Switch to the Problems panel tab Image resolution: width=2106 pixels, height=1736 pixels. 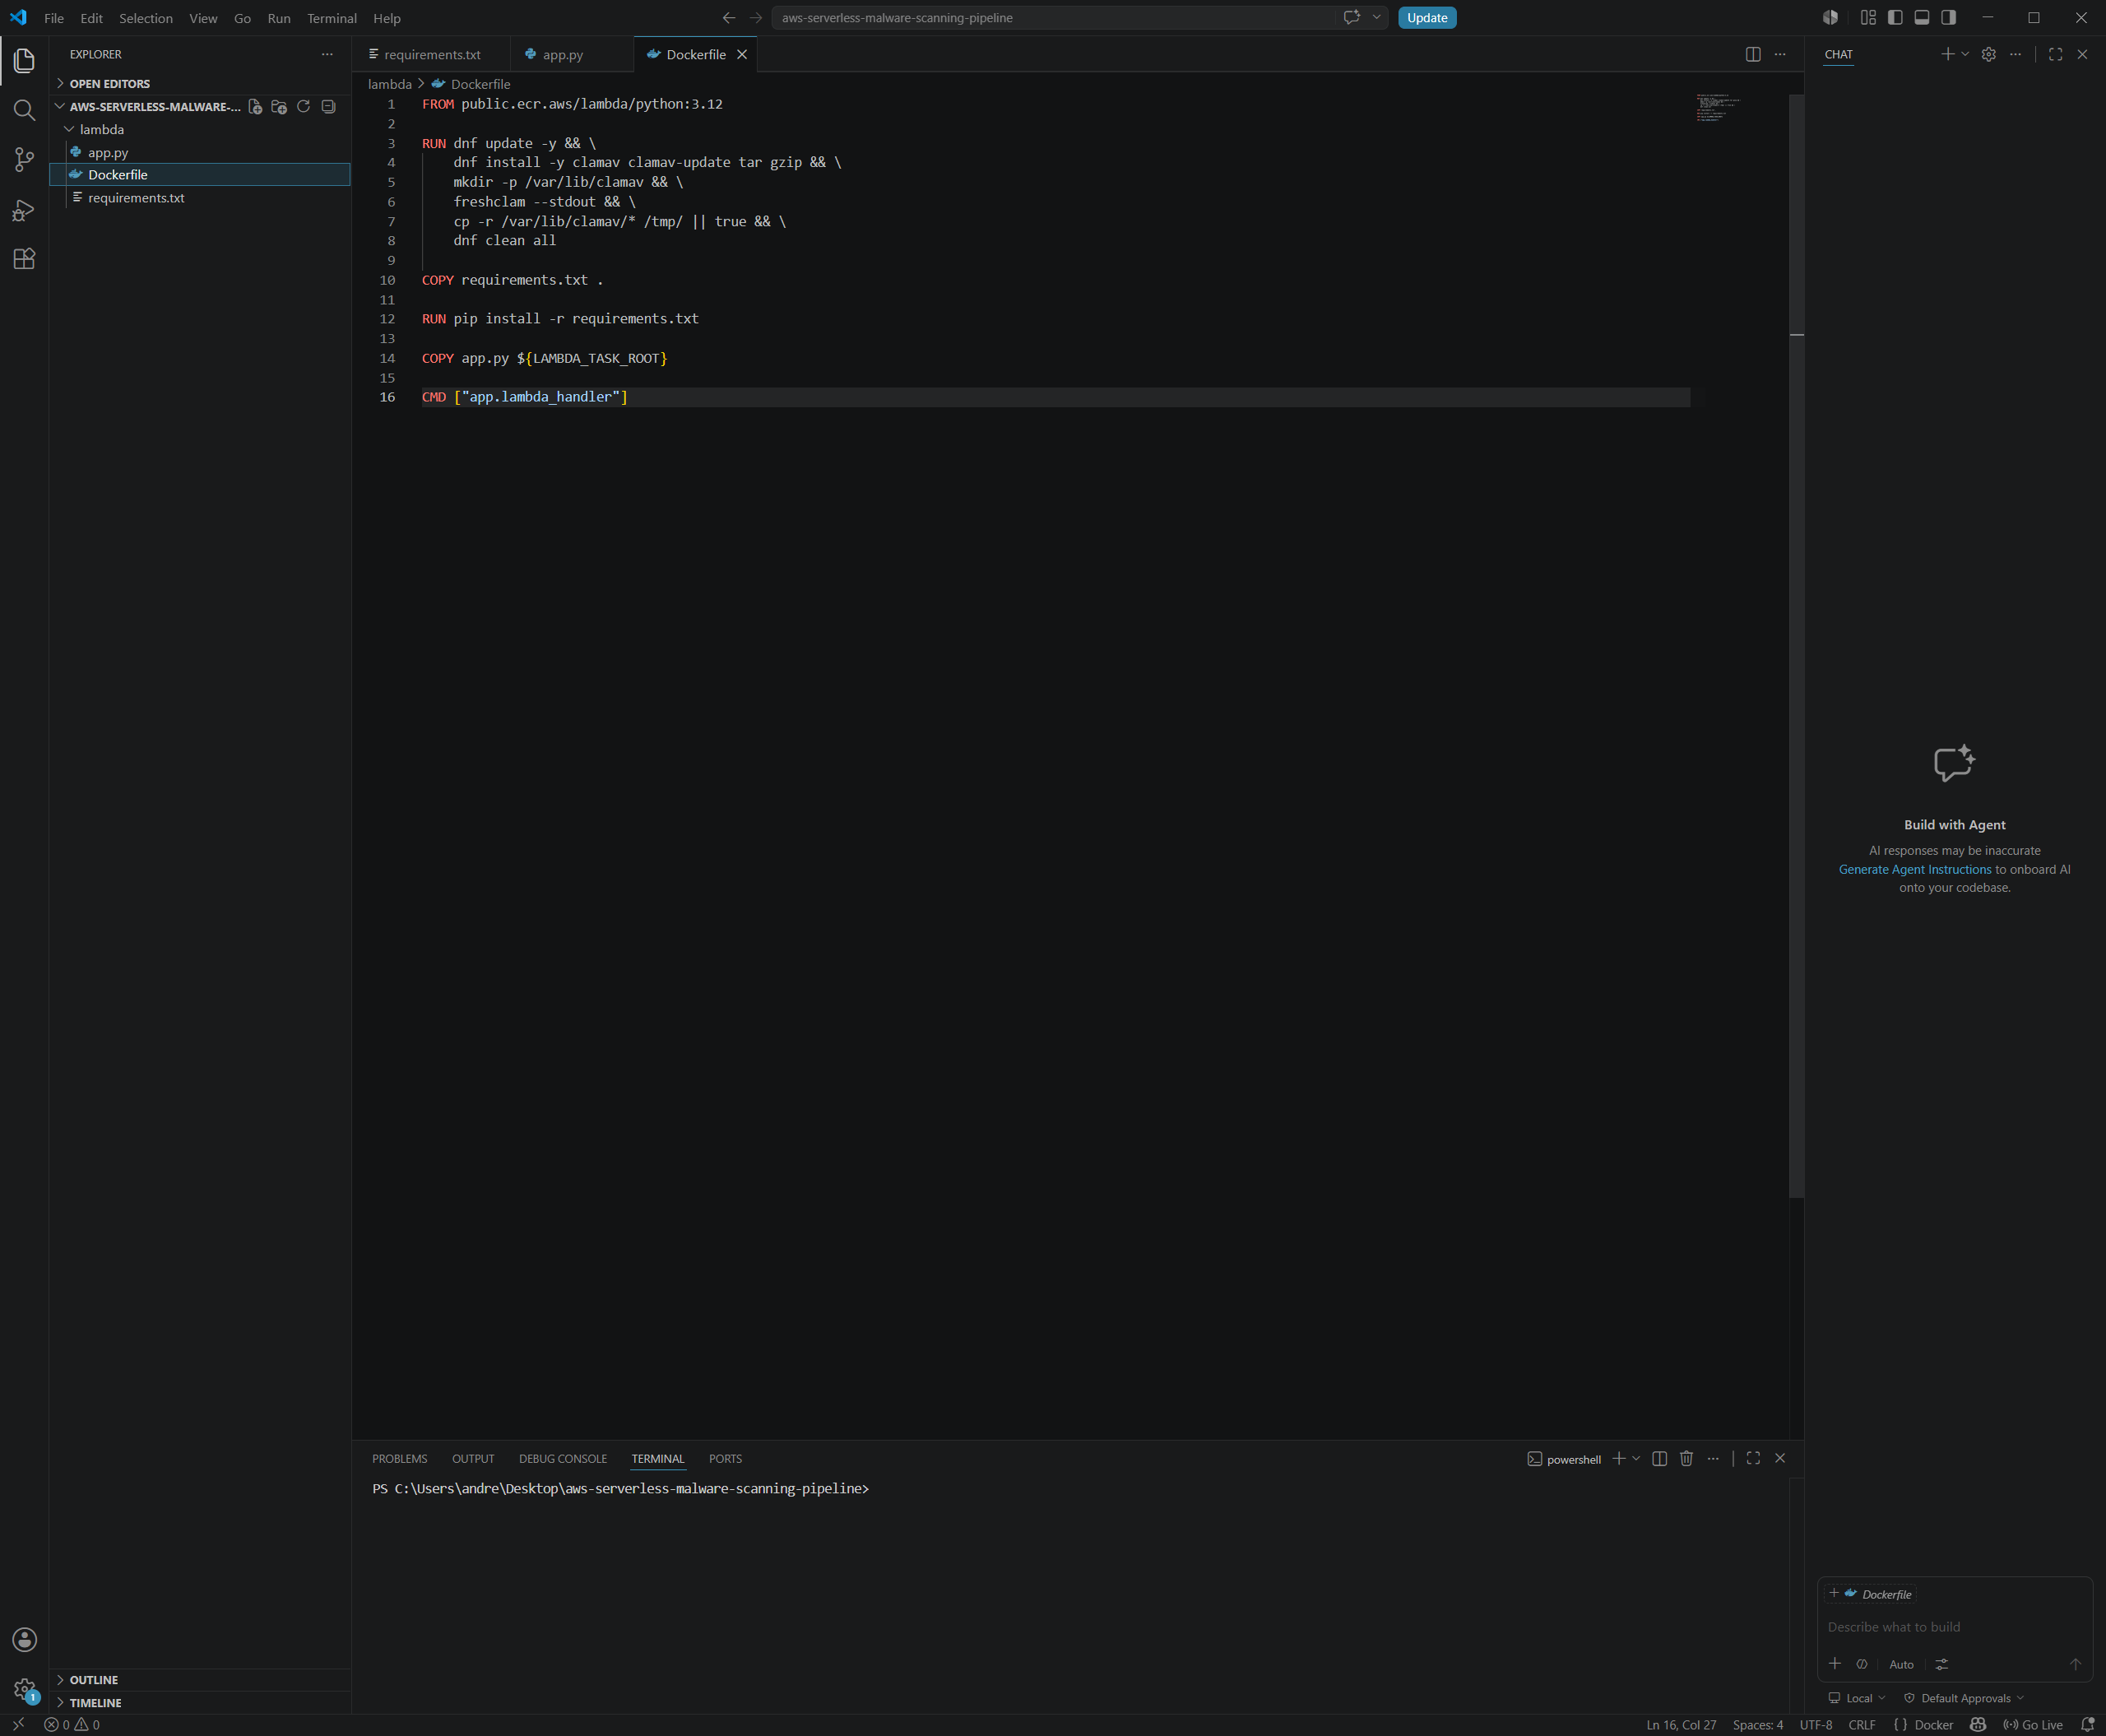pyautogui.click(x=399, y=1459)
